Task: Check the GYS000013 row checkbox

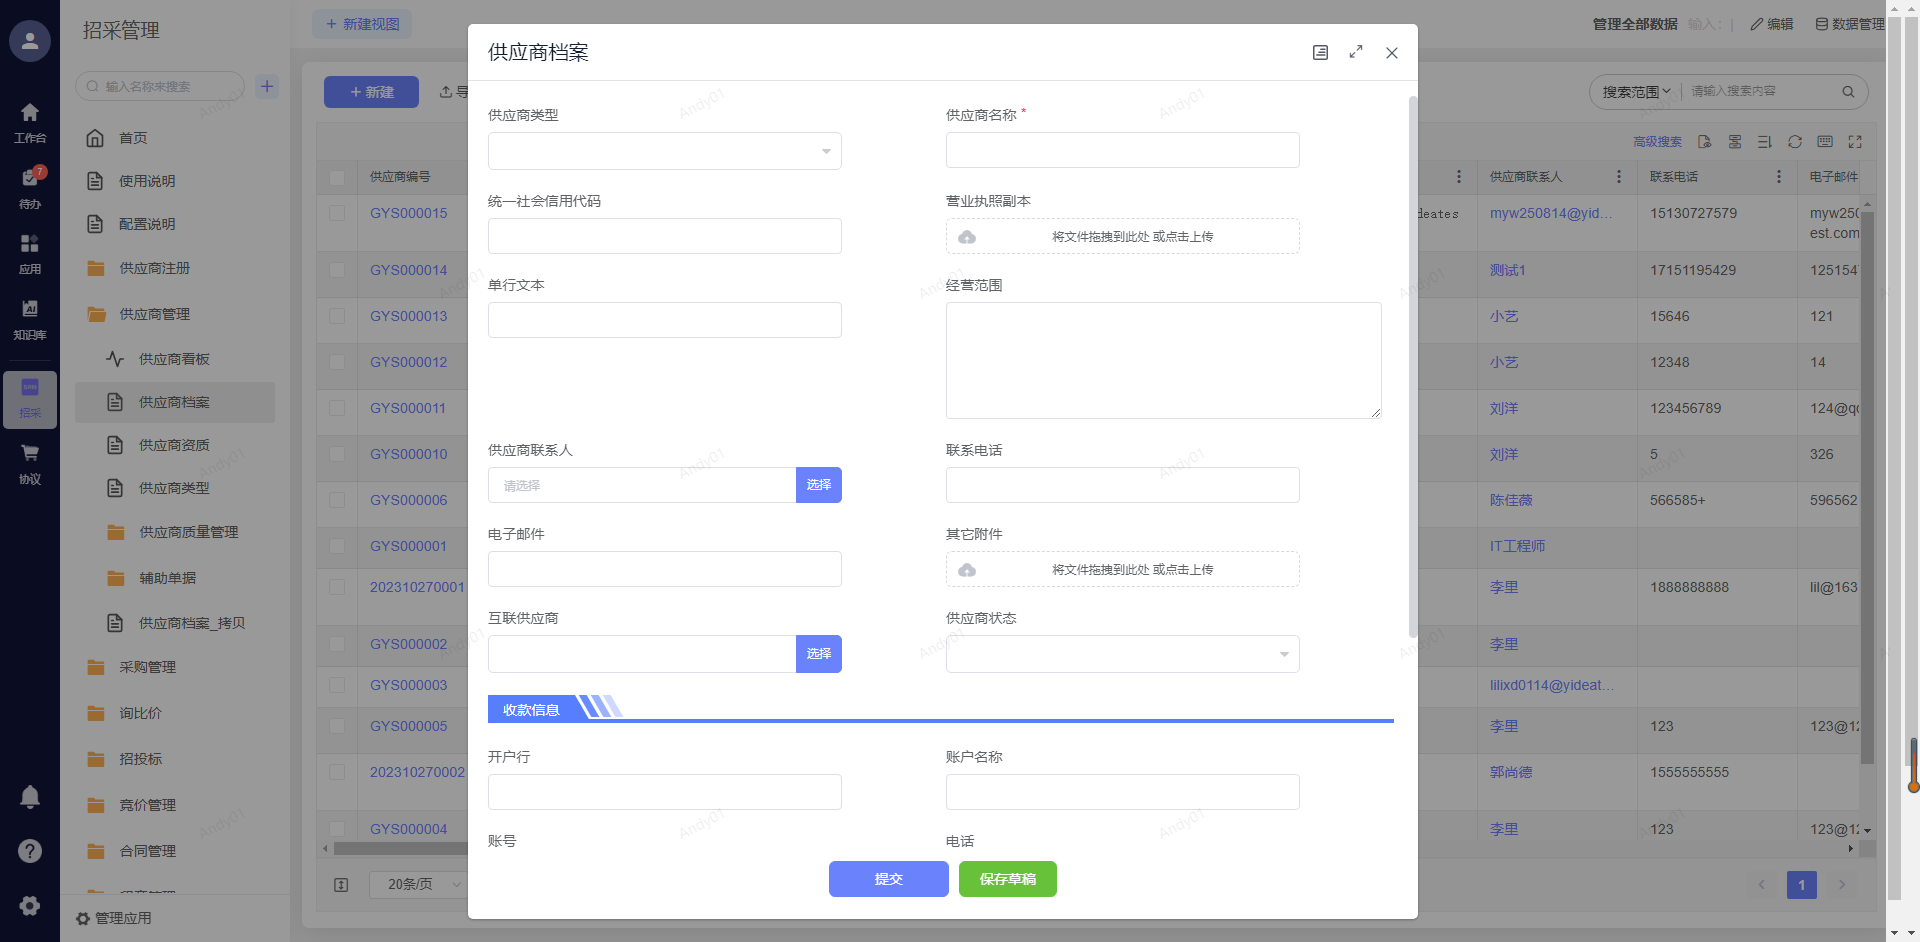Action: pos(337,316)
